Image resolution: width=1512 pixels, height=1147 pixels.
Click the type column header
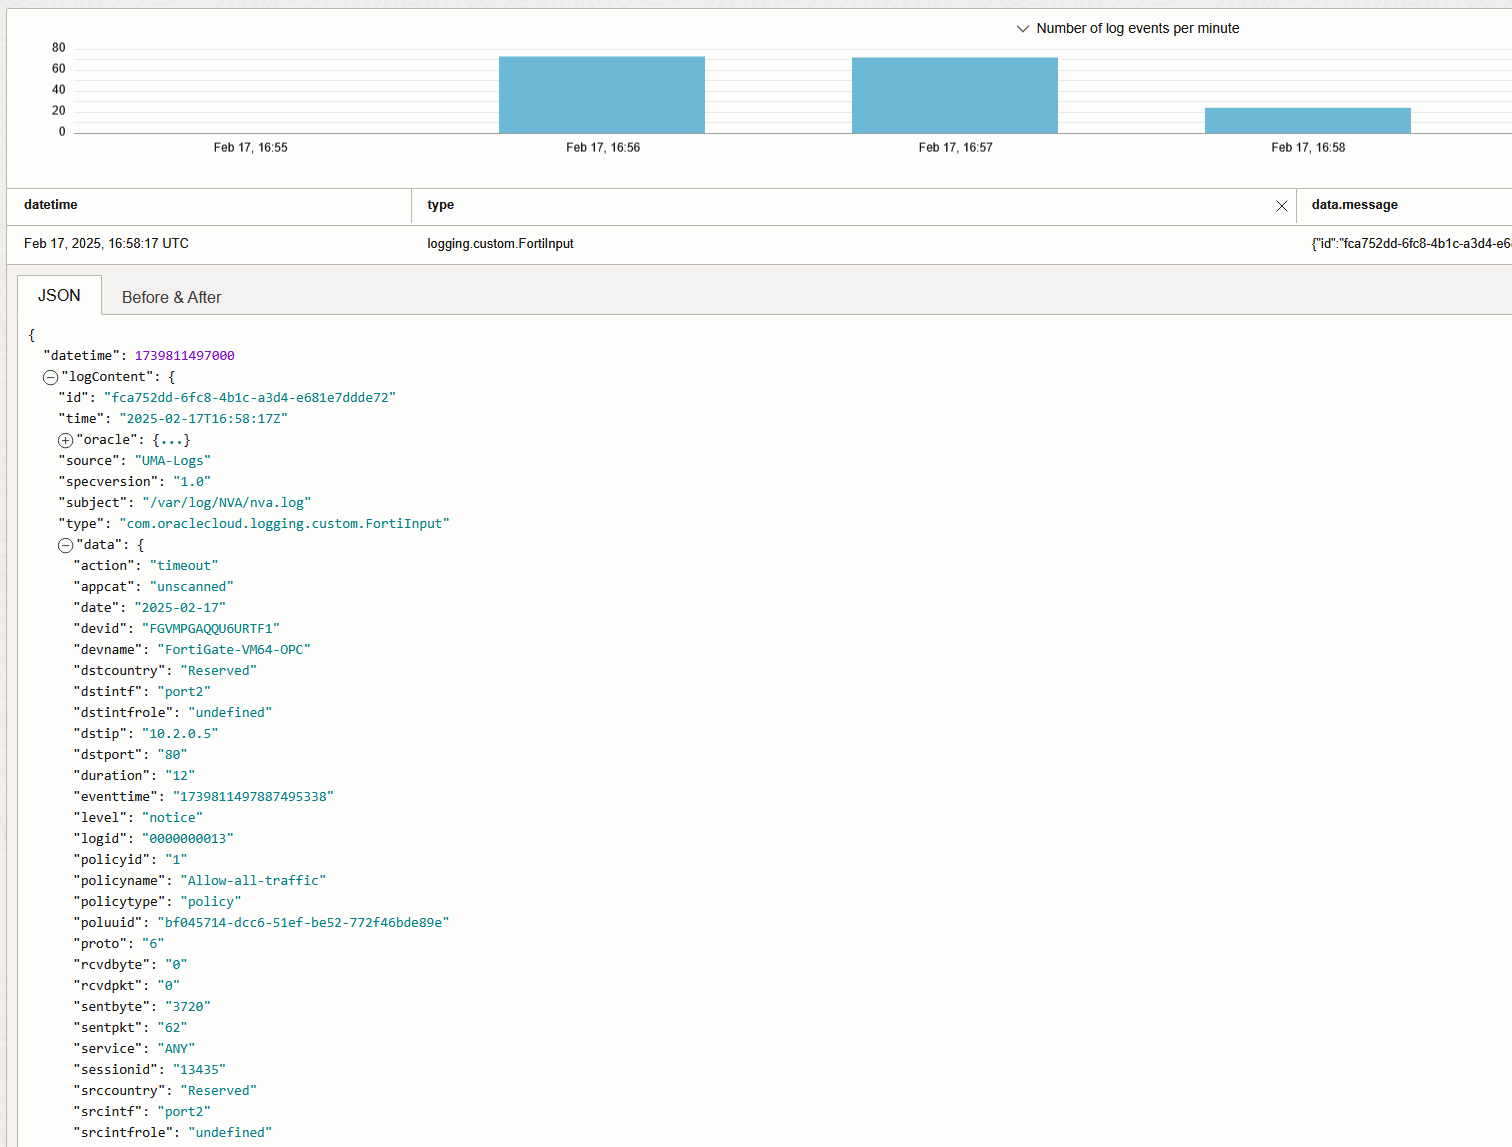[440, 205]
